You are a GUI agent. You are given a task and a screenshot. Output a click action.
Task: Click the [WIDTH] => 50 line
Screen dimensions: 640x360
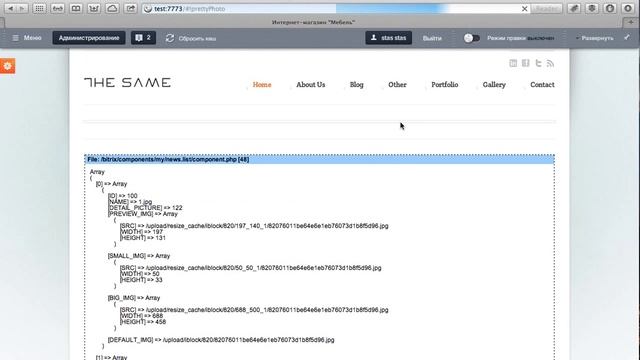(x=140, y=274)
